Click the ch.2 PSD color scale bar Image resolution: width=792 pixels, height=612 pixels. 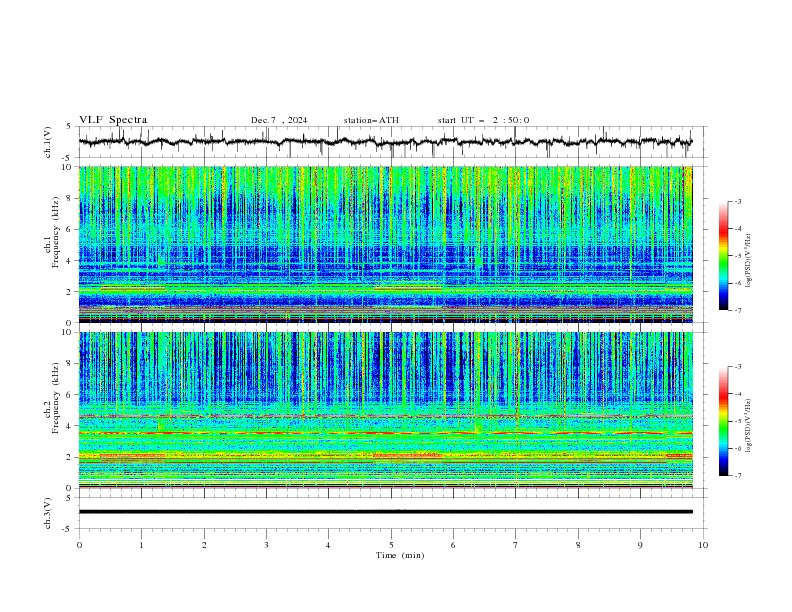coord(723,421)
